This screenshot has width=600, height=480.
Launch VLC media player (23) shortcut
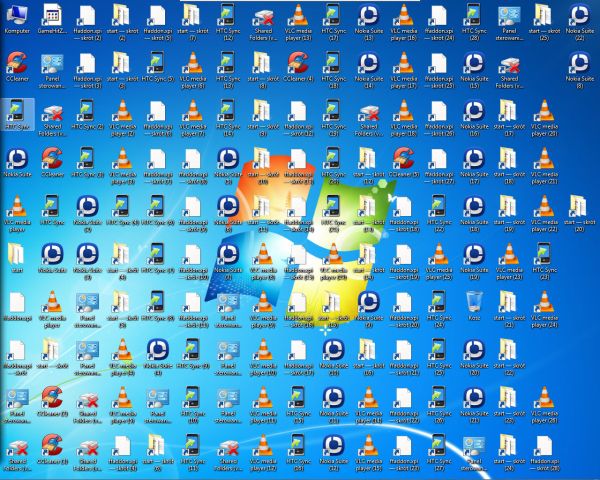click(x=509, y=262)
